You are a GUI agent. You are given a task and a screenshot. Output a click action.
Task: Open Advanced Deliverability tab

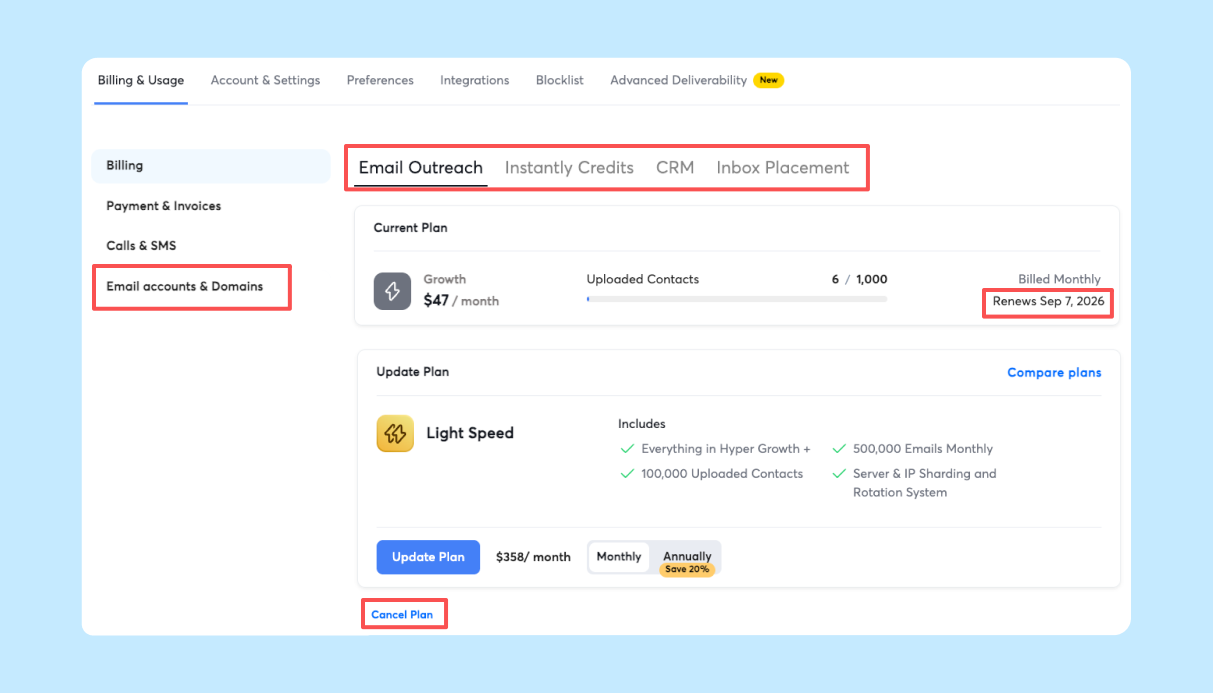(678, 80)
